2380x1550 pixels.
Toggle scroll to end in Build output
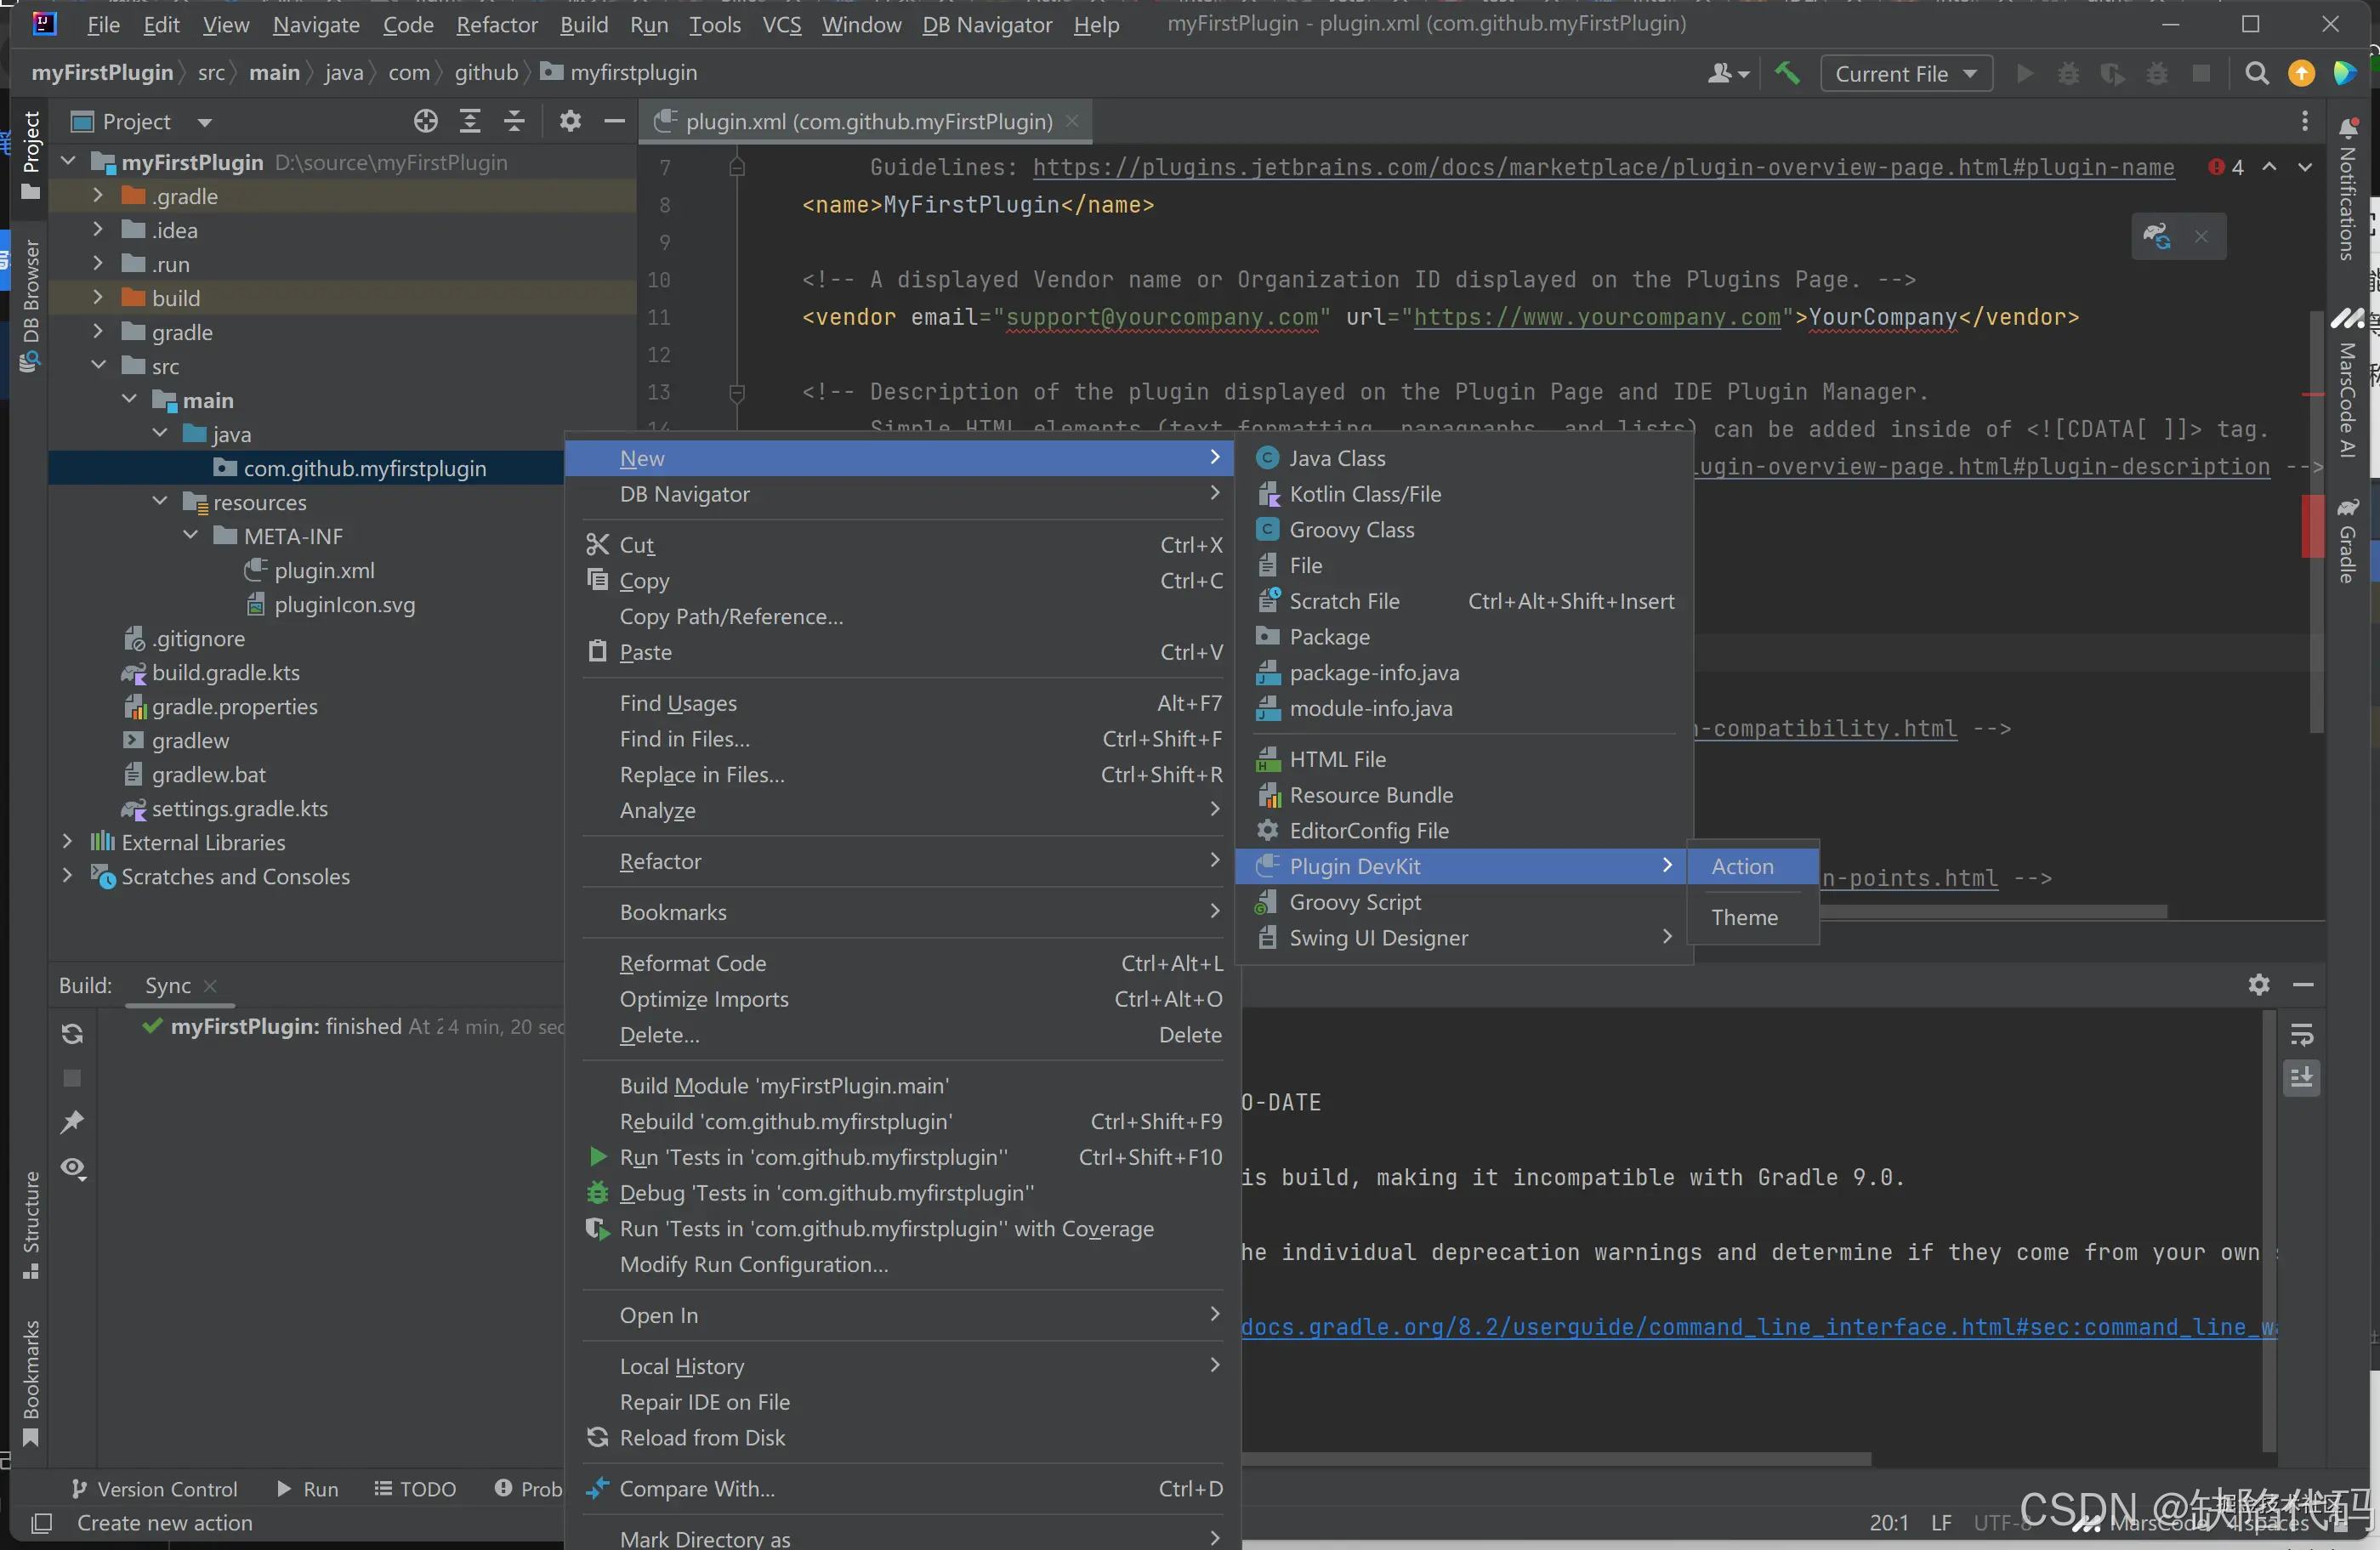point(2301,1077)
